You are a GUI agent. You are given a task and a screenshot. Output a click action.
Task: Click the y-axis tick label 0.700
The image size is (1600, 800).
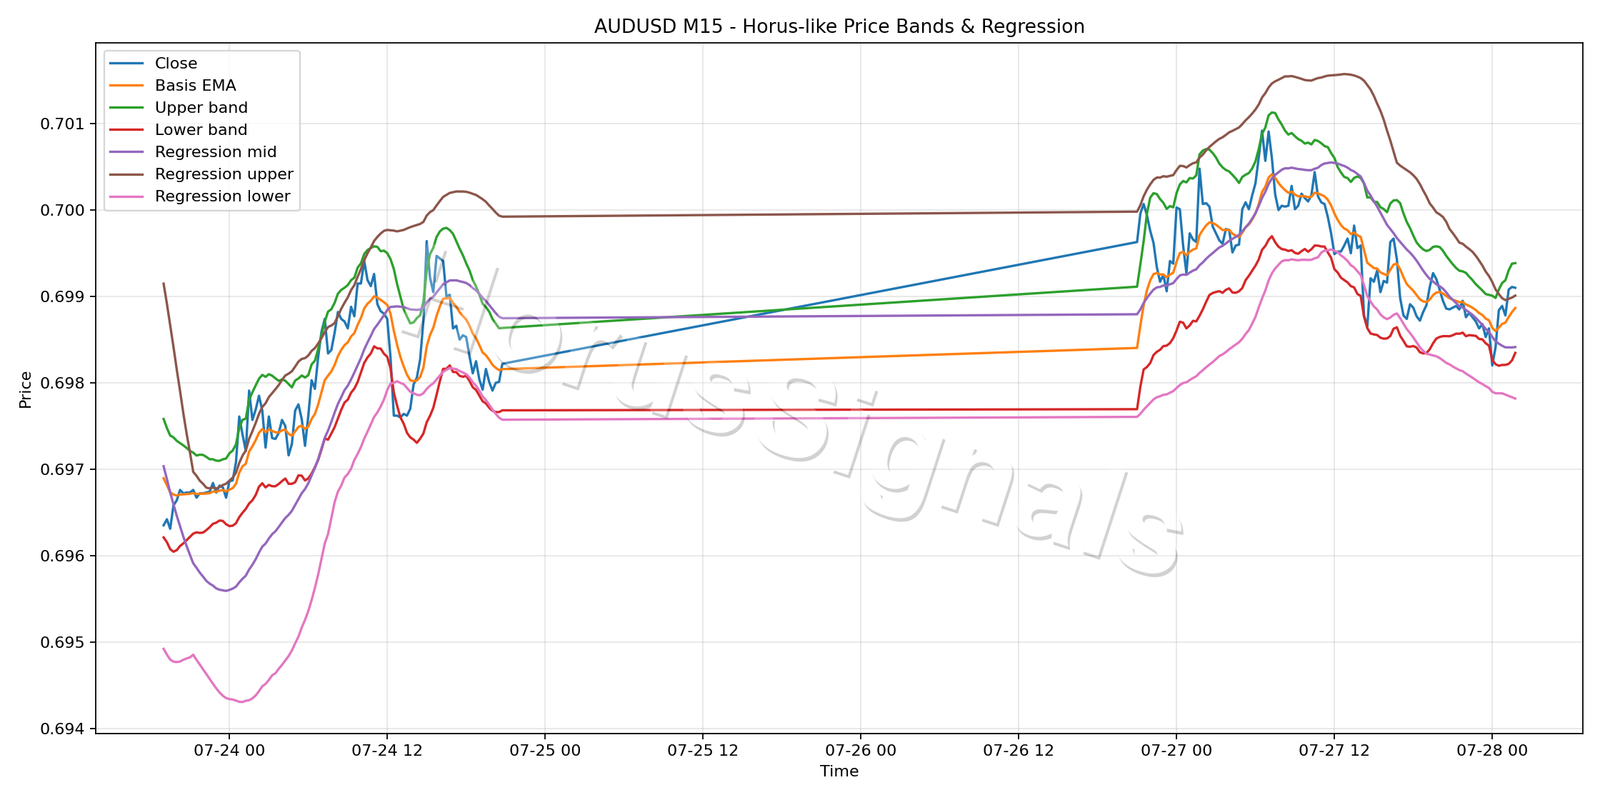(x=62, y=210)
